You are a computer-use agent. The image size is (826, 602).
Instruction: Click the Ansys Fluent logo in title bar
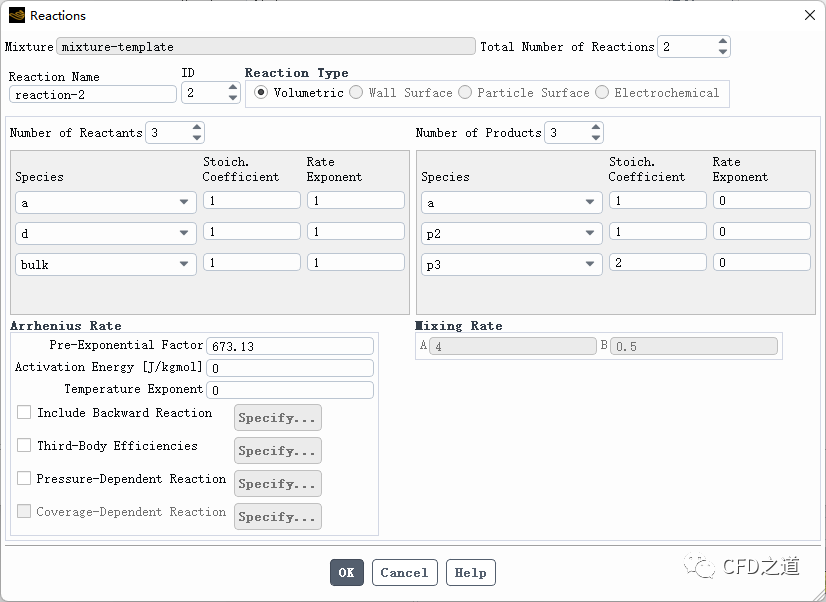[x=16, y=15]
